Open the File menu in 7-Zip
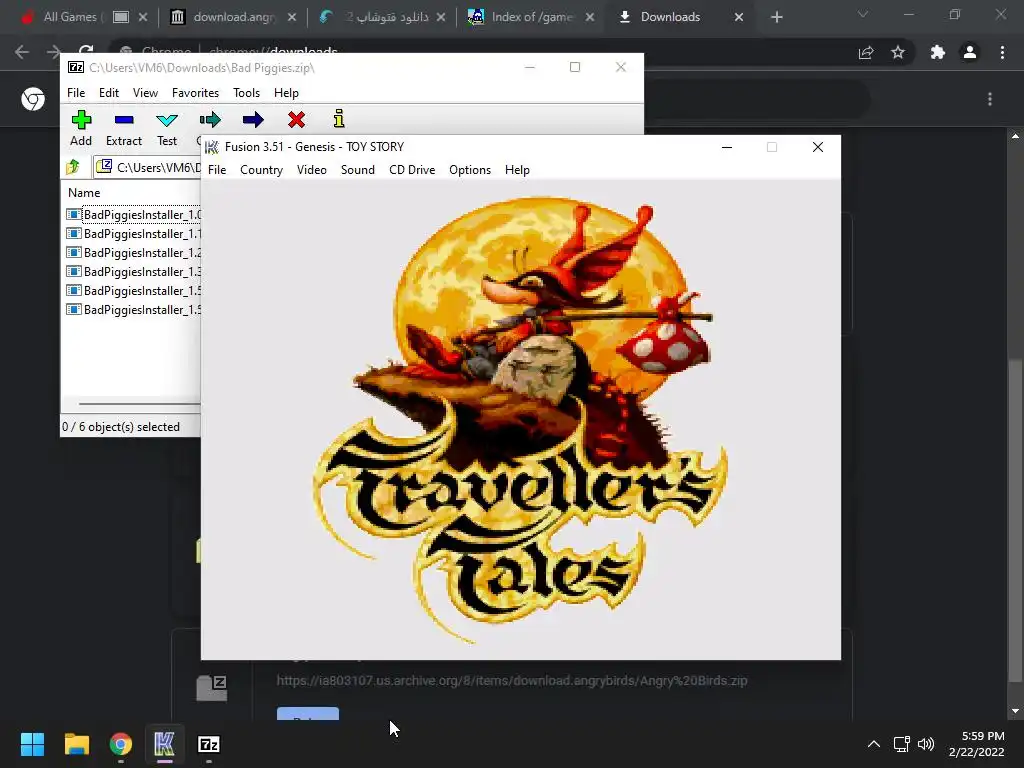 (76, 93)
